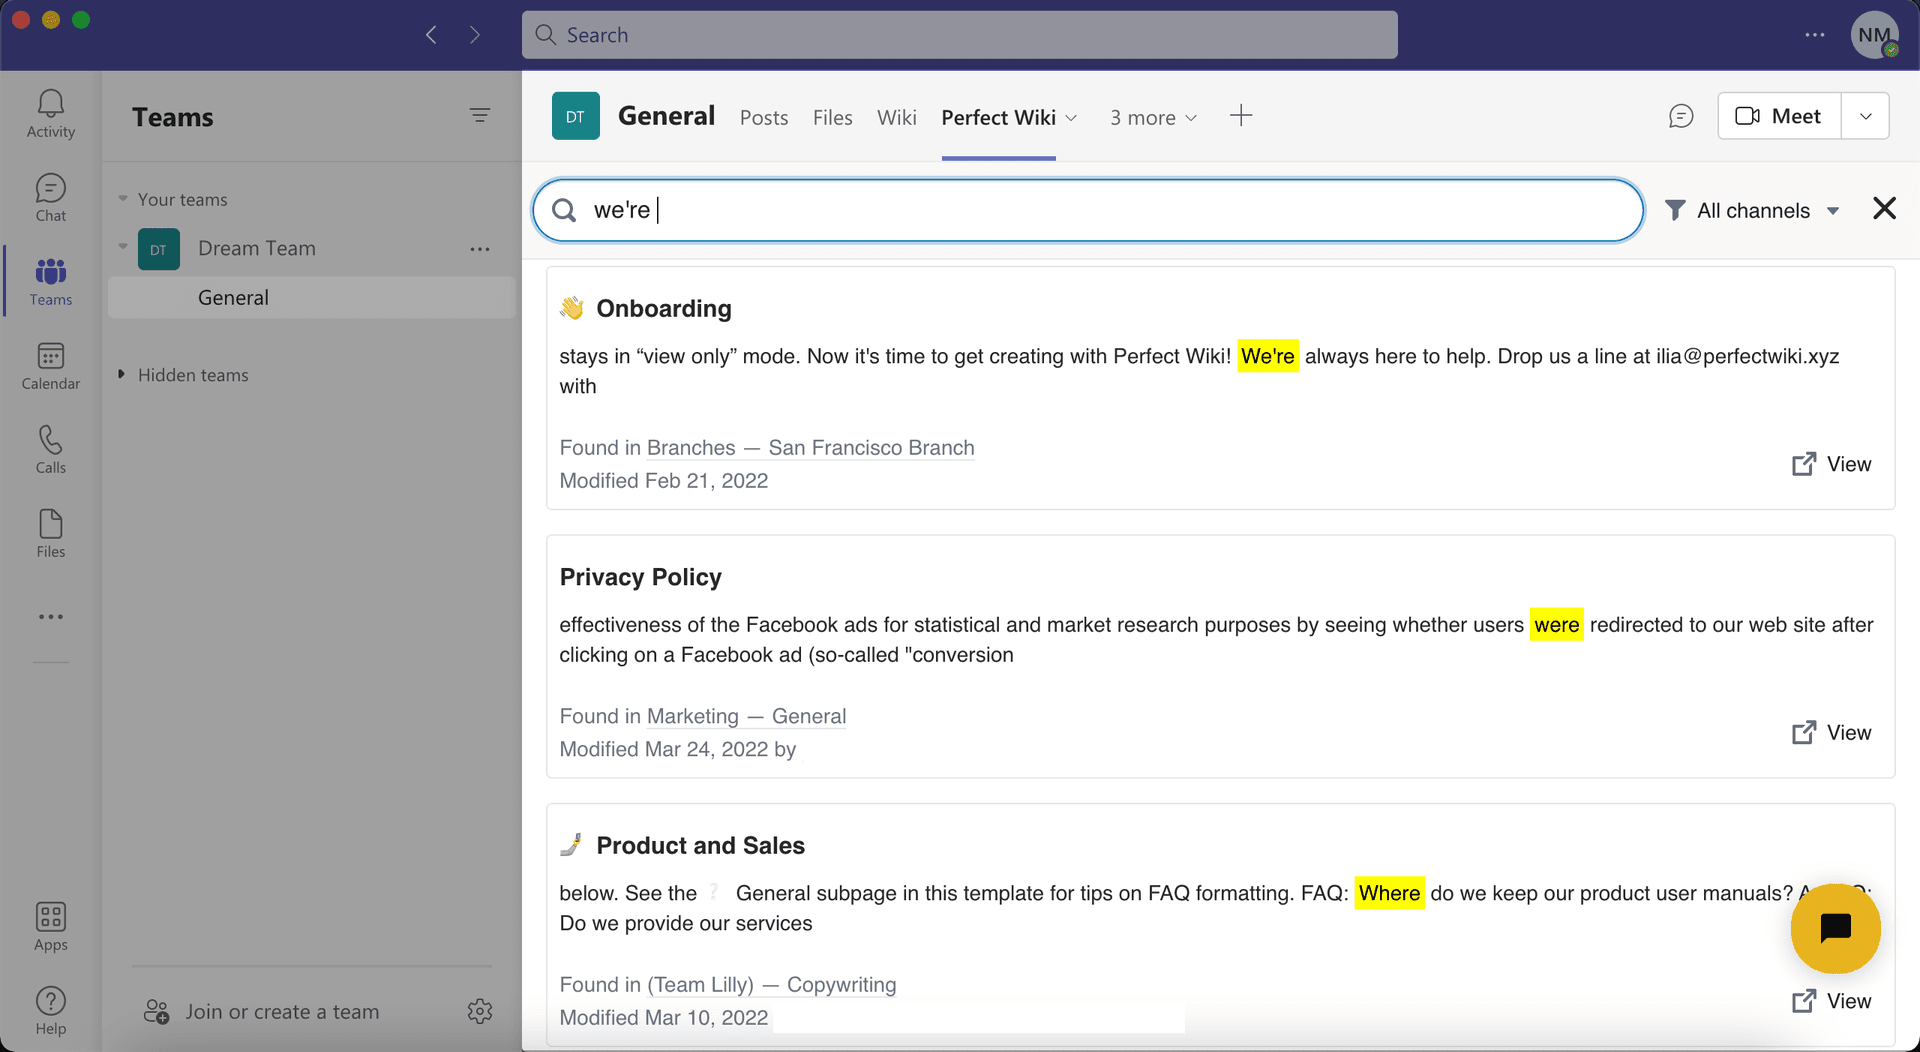Click the teams filter icon
This screenshot has width=1920, height=1052.
481,116
